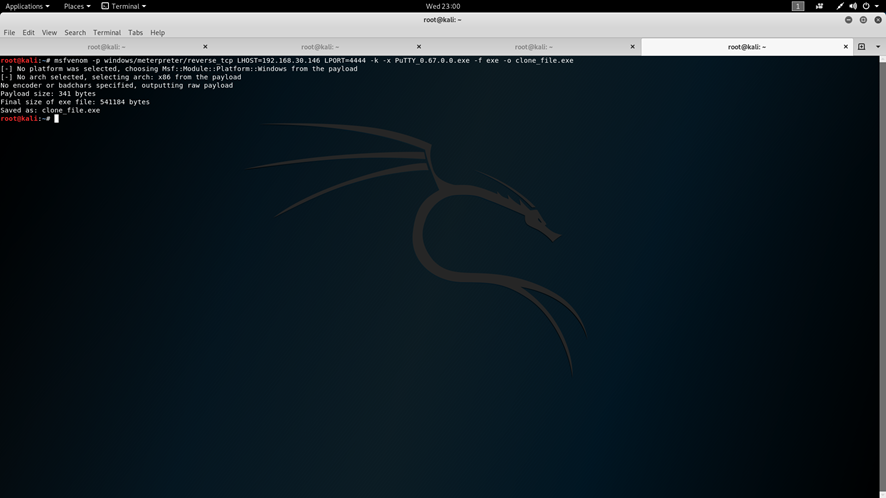Screen dimensions: 886x498
Task: Switch to the third root@kali tab
Action: click(x=534, y=47)
